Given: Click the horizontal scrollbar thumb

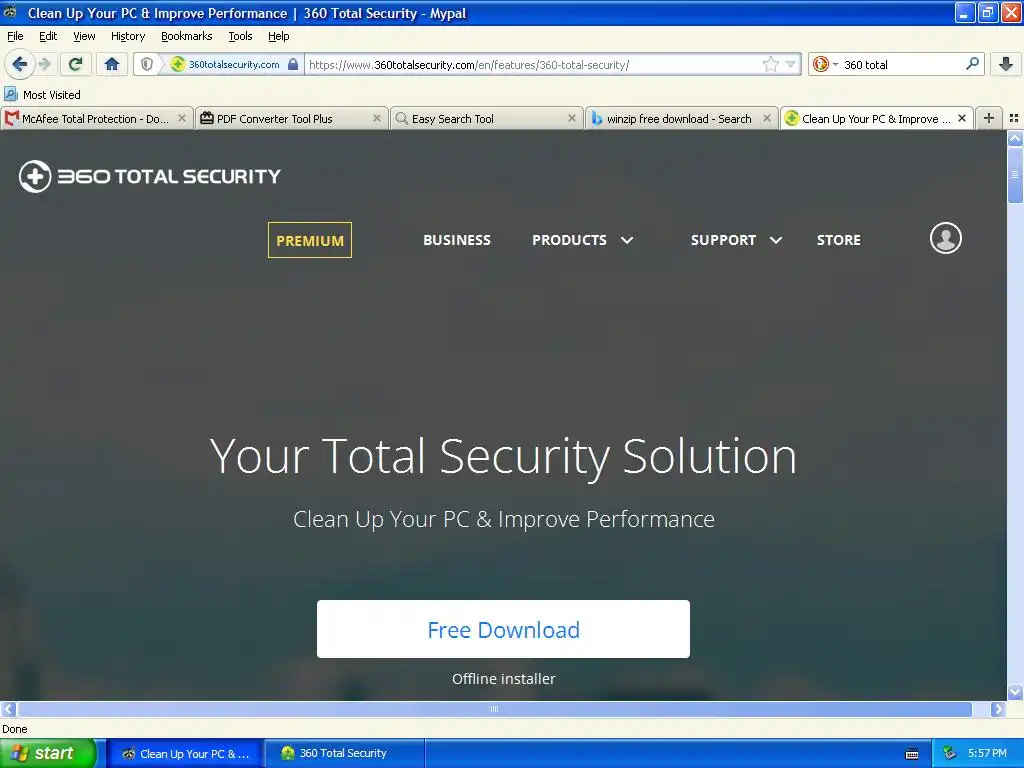Looking at the screenshot, I should tap(494, 709).
